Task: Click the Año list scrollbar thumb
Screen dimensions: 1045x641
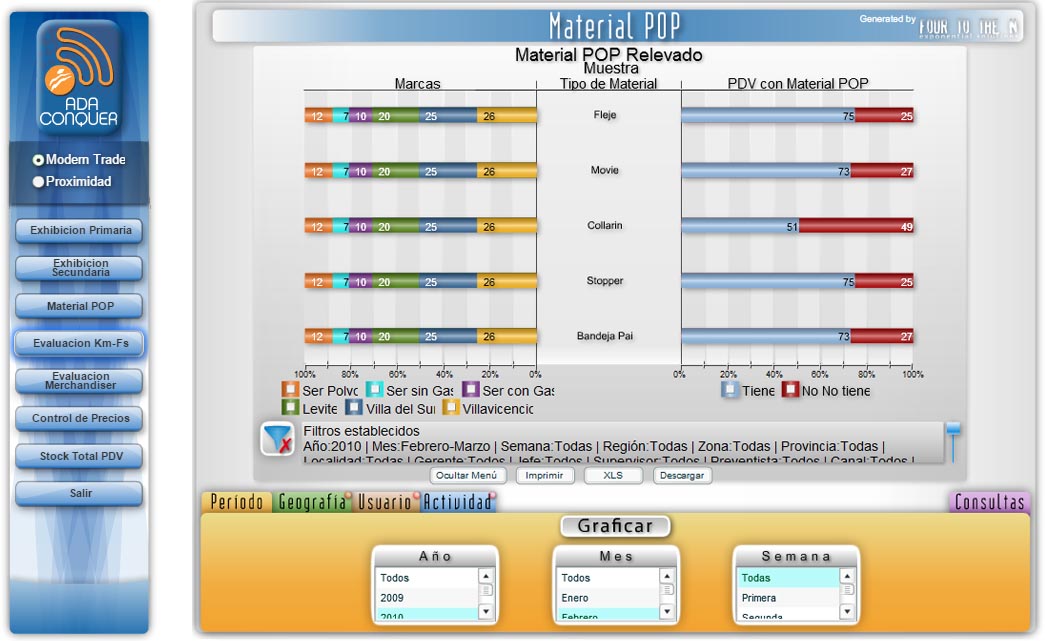Action: click(x=487, y=590)
